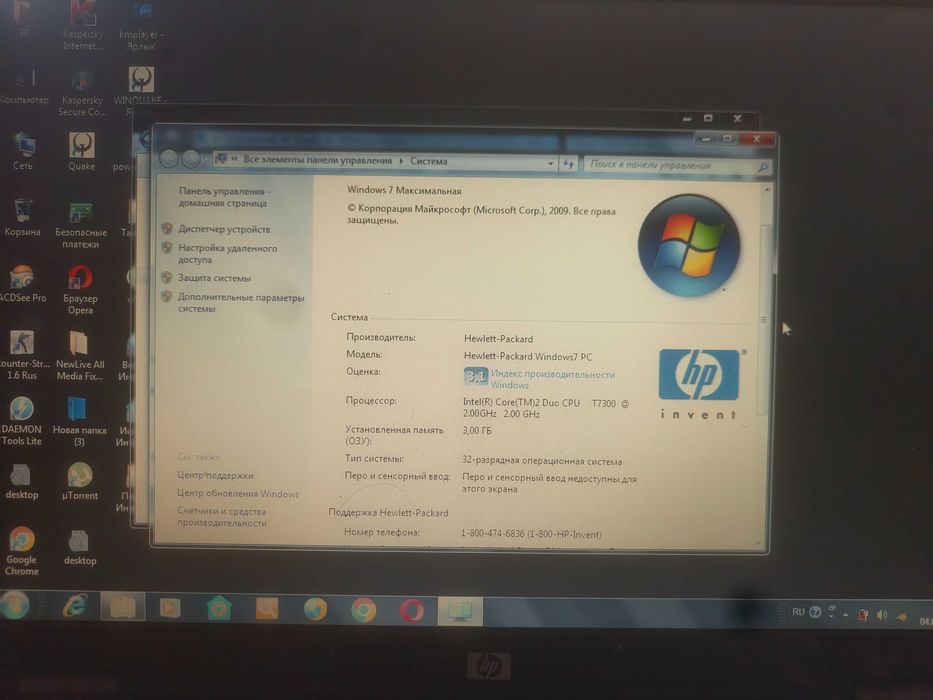The width and height of the screenshot is (933, 700).
Task: Open the Windows Start button
Action: 14,606
